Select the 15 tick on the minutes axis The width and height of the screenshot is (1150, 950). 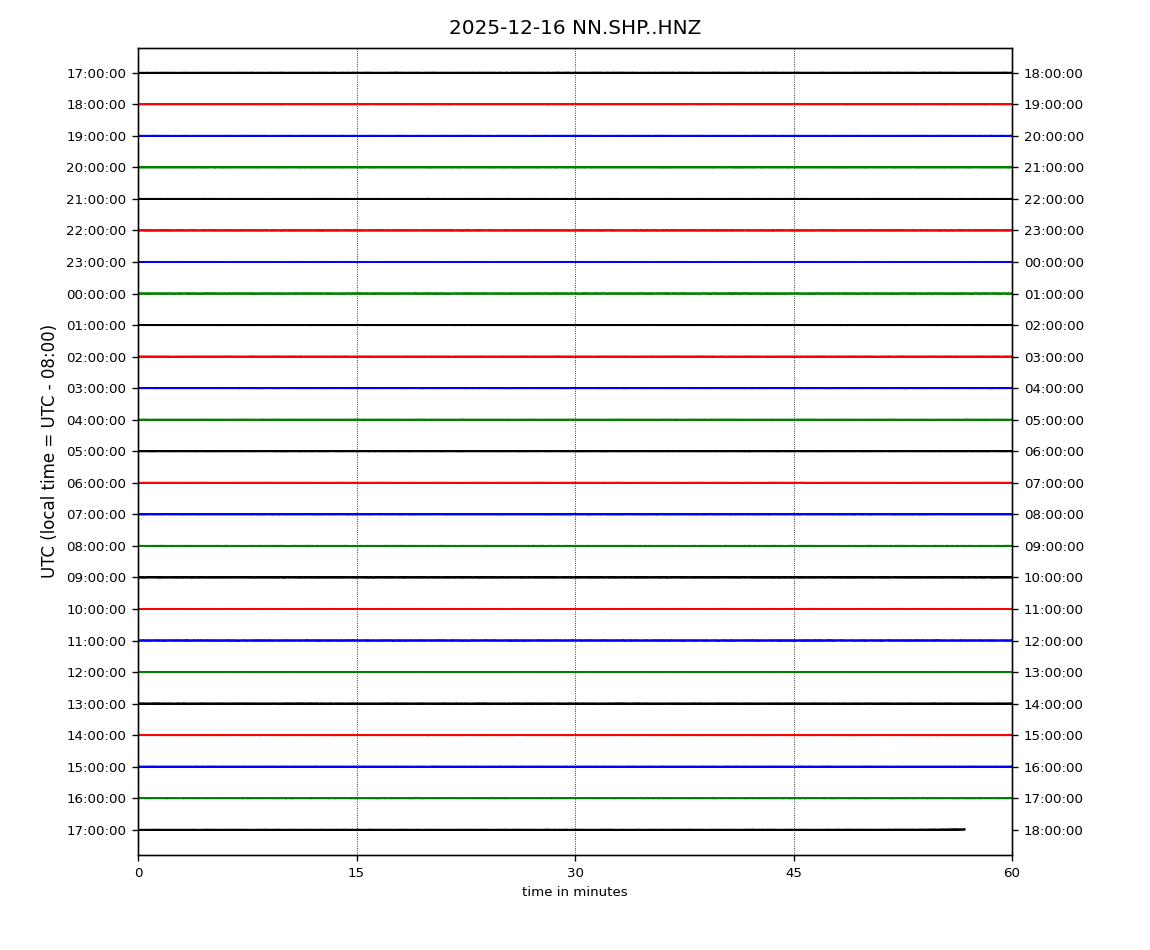[356, 873]
